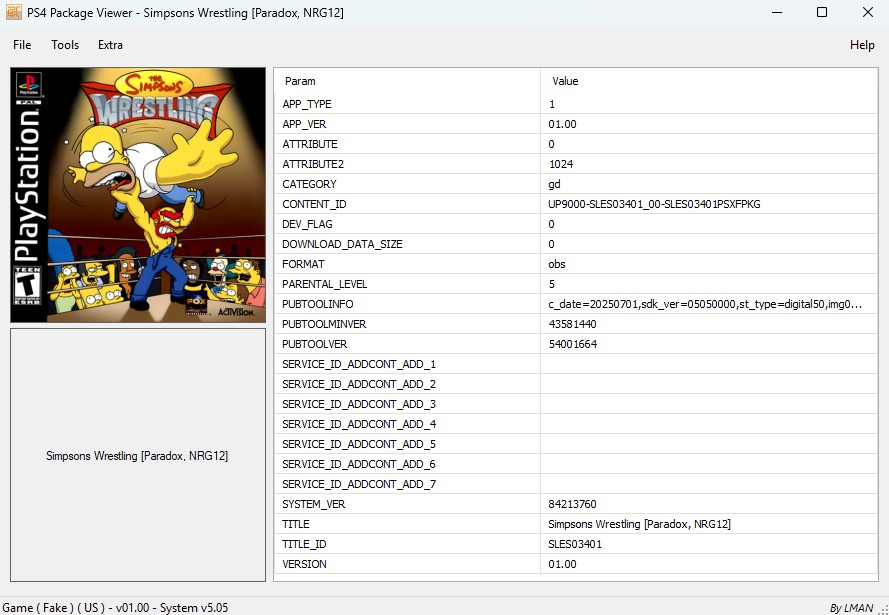Select the CATEGORY parameter row
Viewport: 889px width, 615px height.
coord(575,184)
